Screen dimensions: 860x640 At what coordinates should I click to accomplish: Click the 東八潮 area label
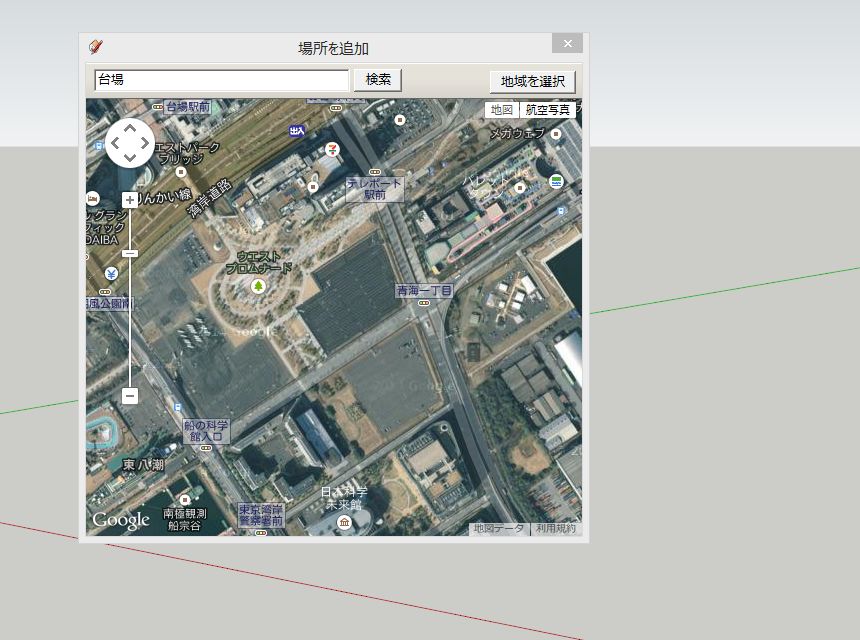tap(143, 465)
